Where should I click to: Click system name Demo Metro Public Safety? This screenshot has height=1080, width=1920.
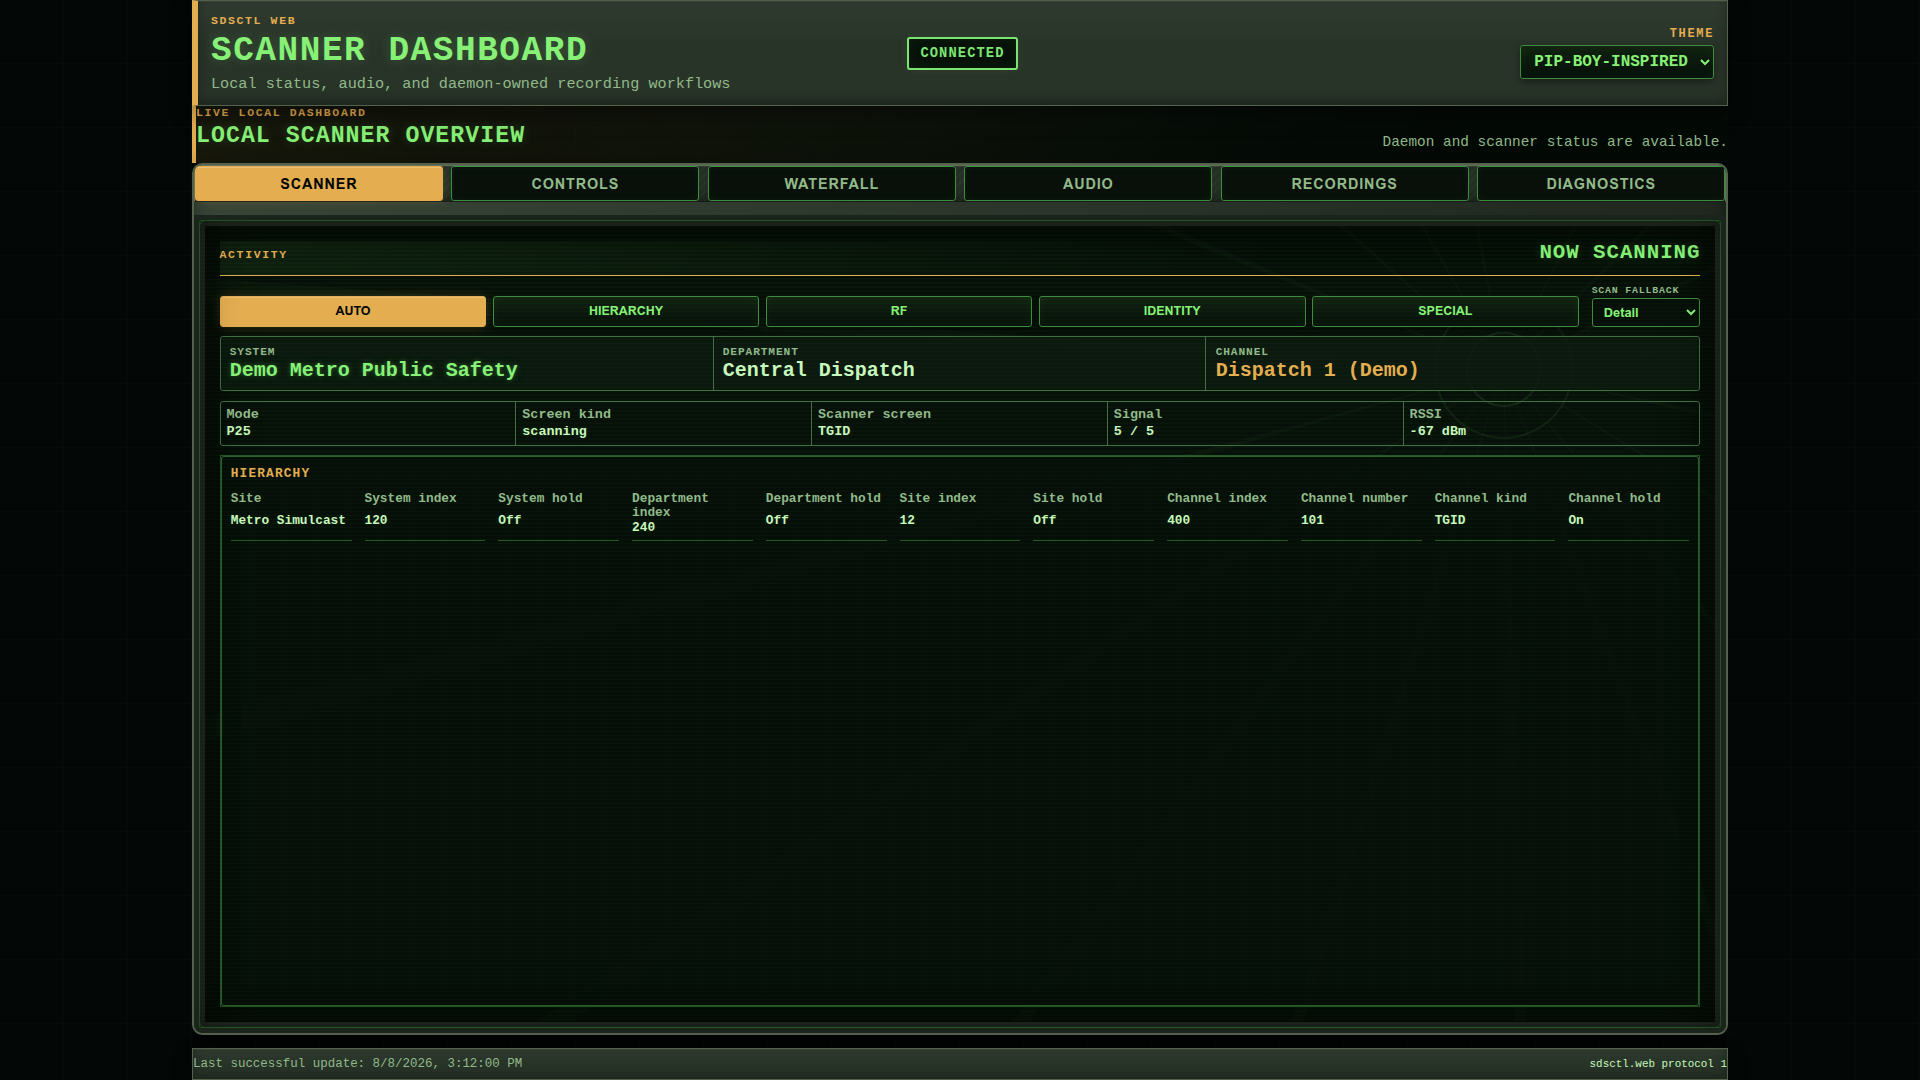373,370
